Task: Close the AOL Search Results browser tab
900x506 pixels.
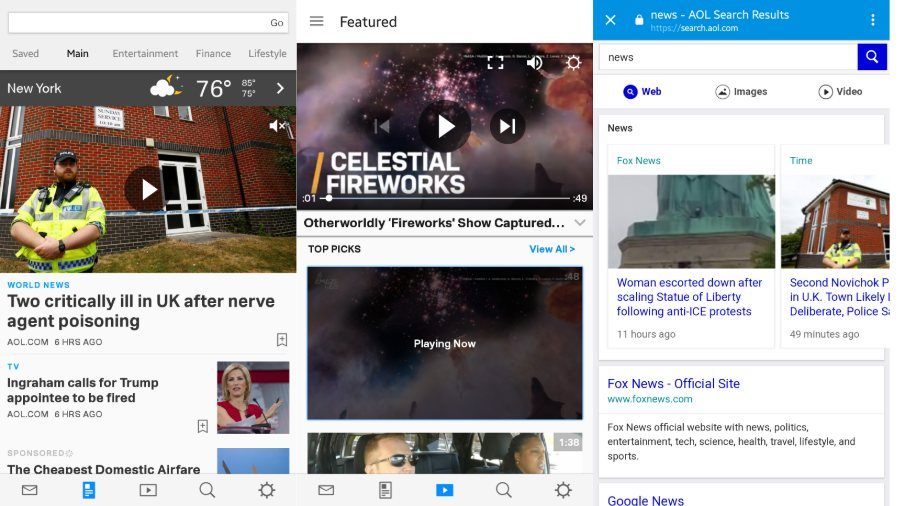Action: point(610,20)
